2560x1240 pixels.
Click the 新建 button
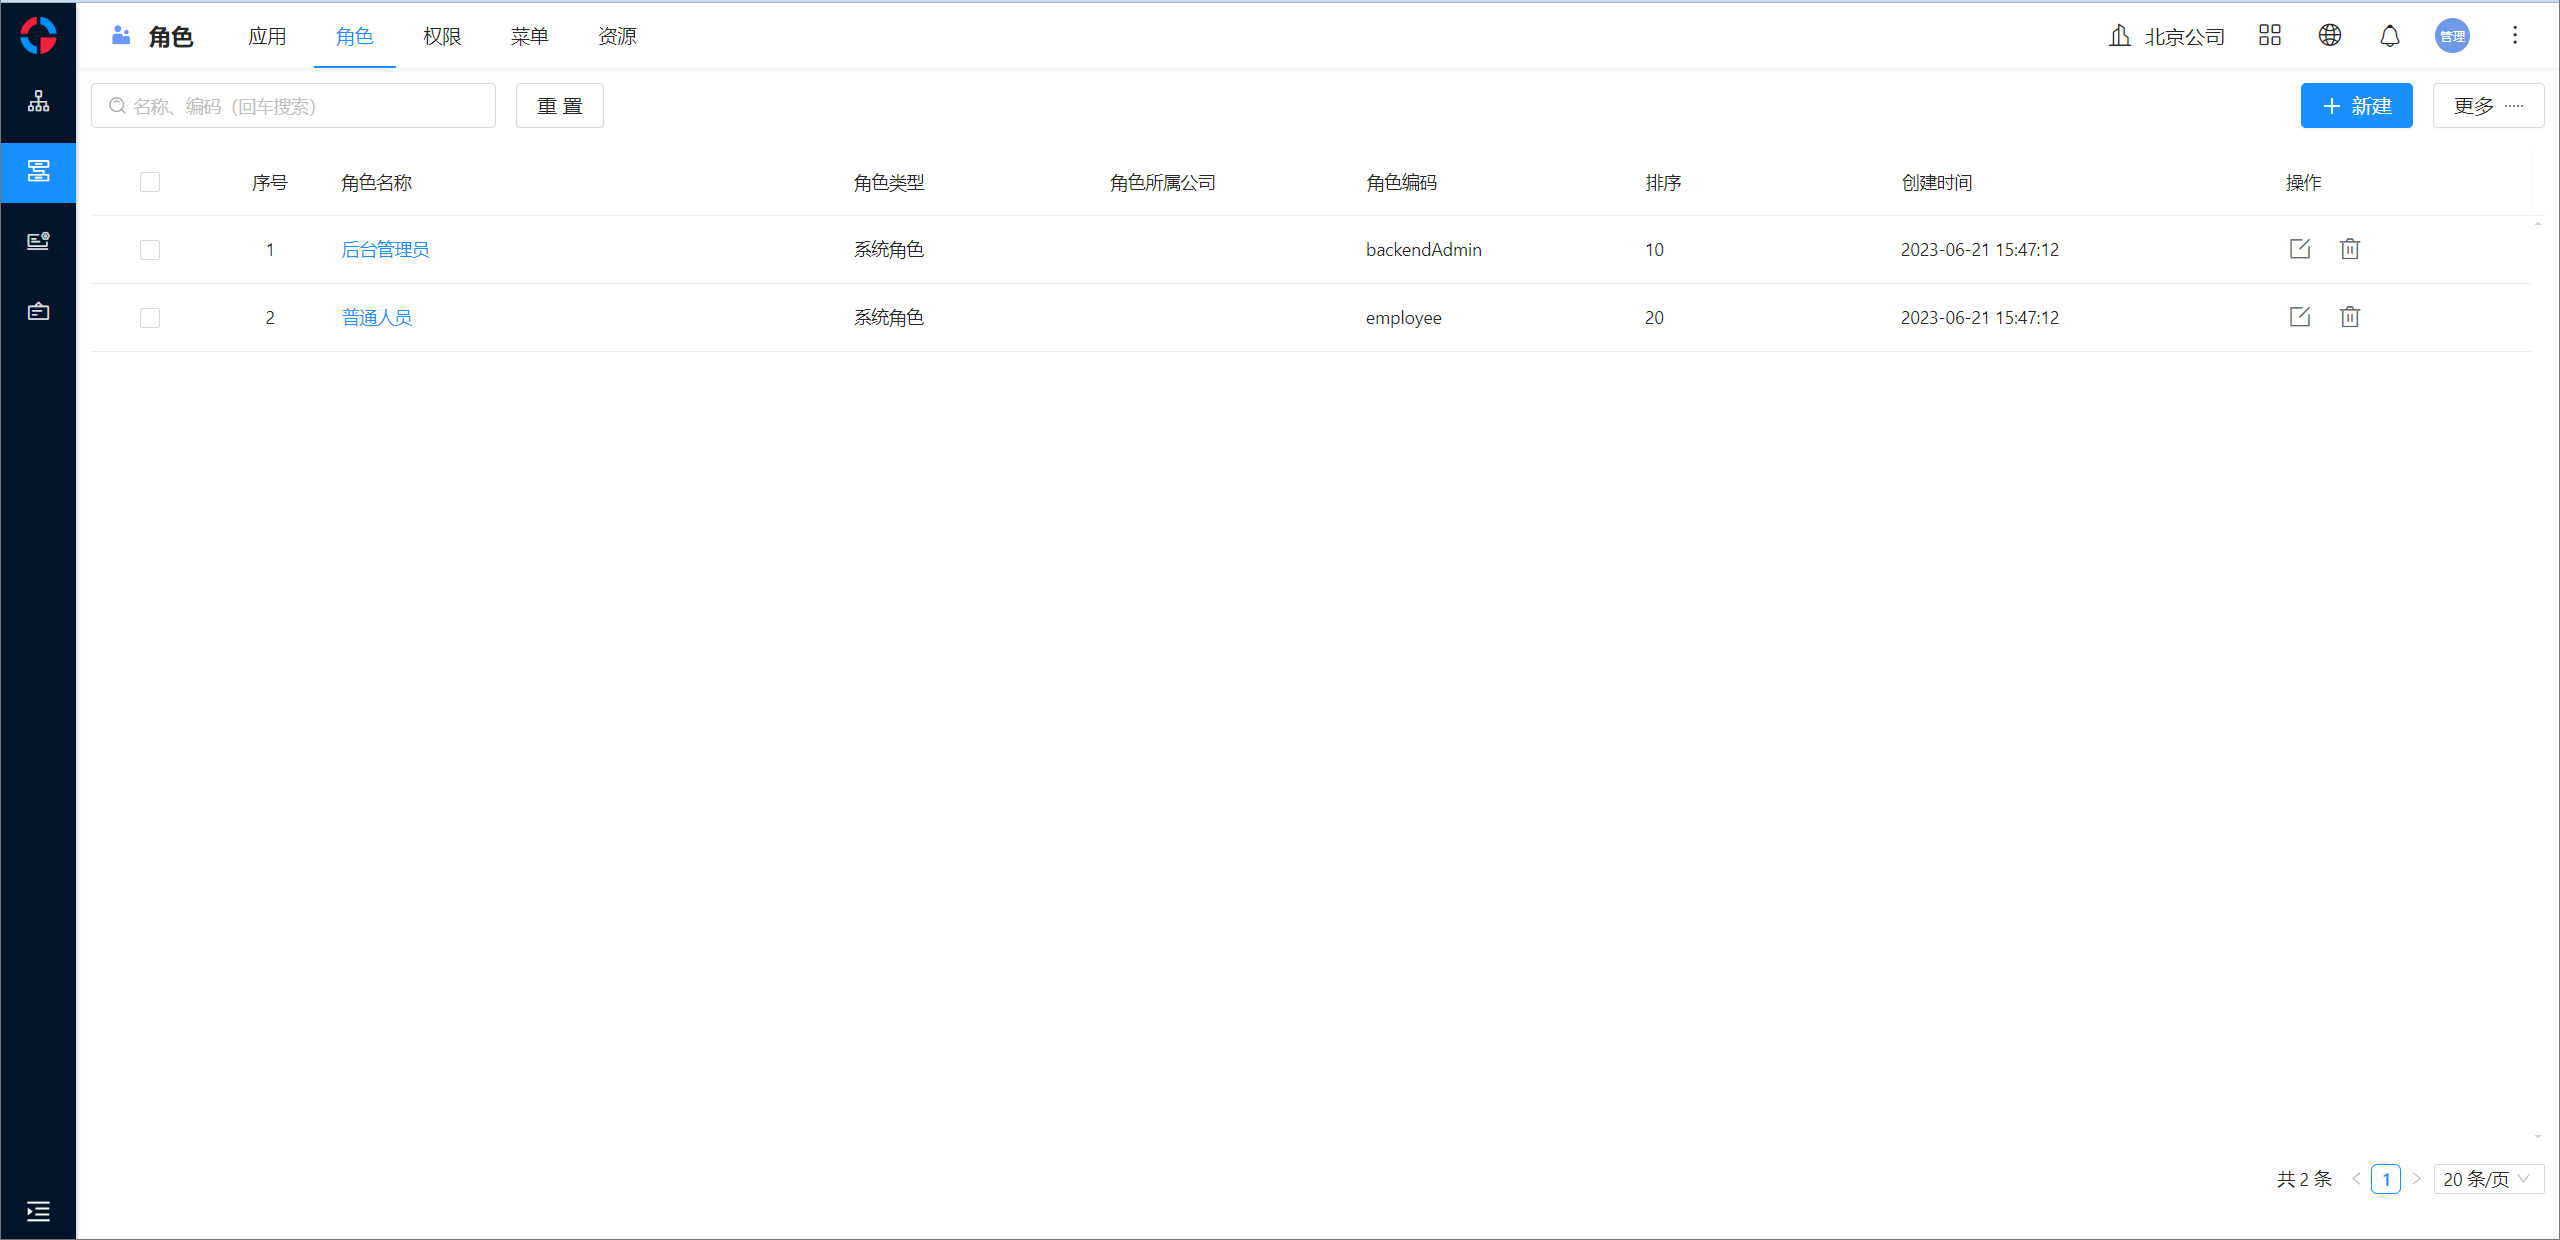[x=2356, y=106]
